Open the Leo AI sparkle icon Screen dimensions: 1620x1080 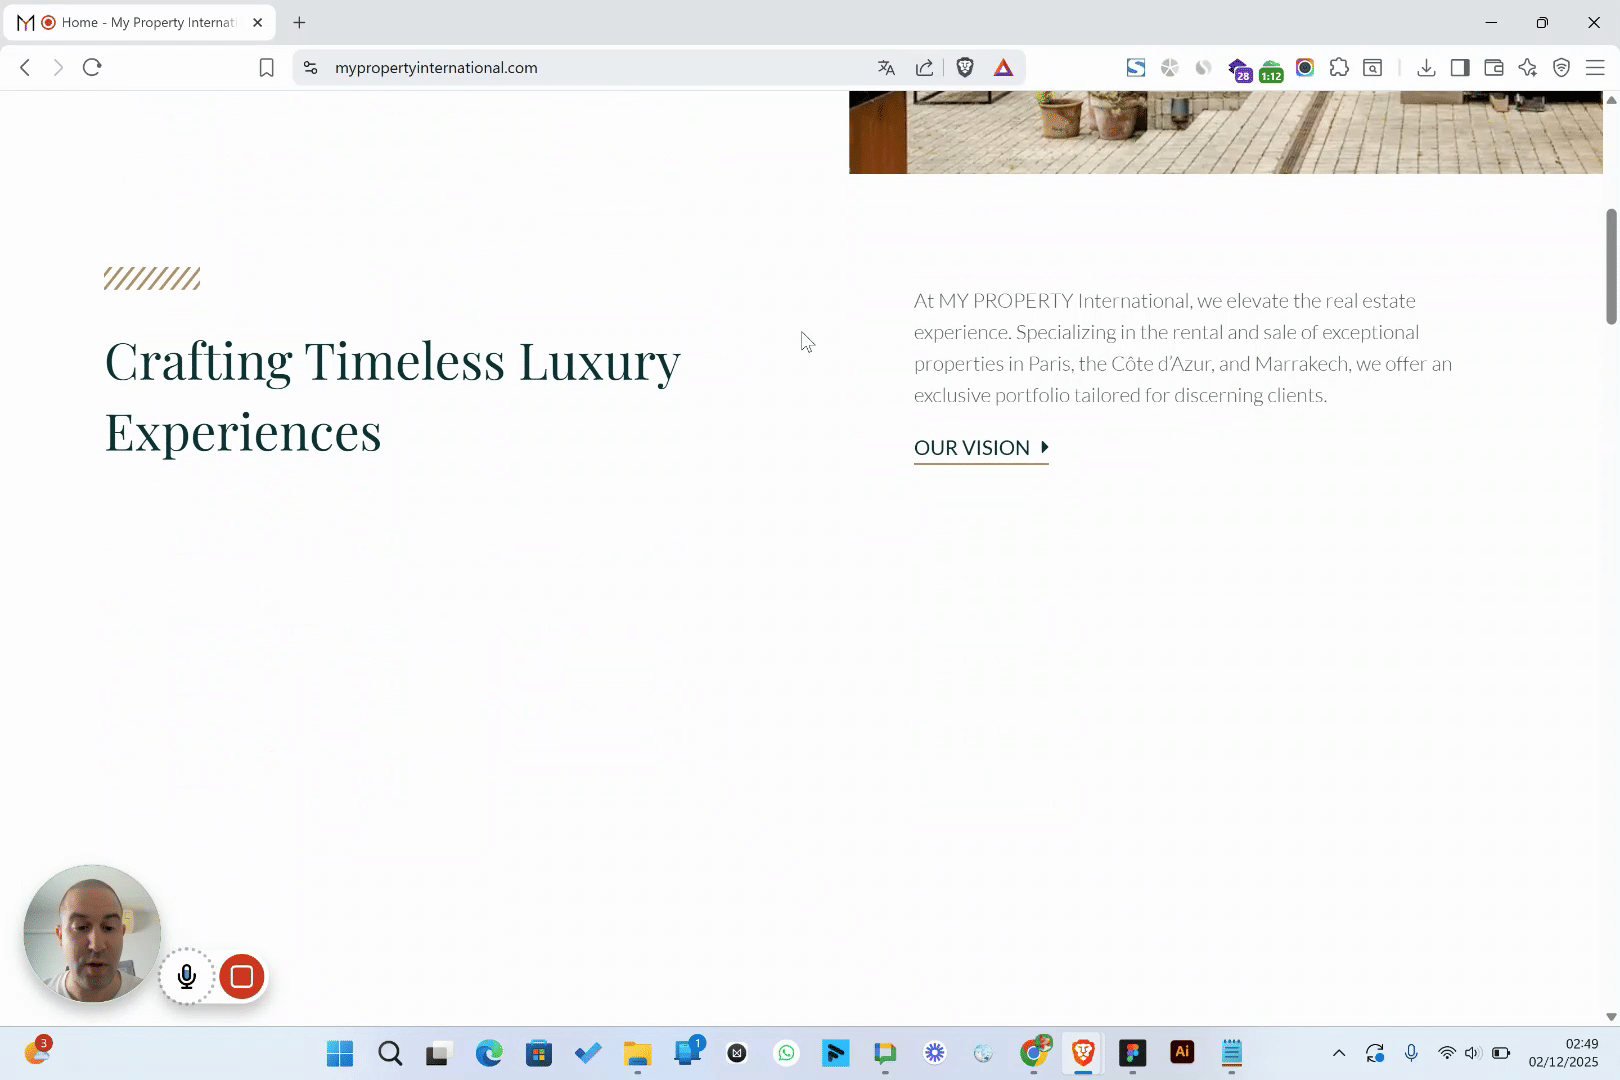click(x=1528, y=67)
